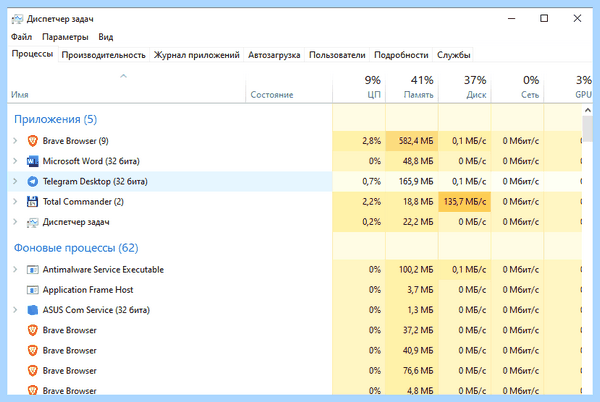Expand the Диспетчер задач process entry
The width and height of the screenshot is (600, 402).
pyautogui.click(x=15, y=222)
